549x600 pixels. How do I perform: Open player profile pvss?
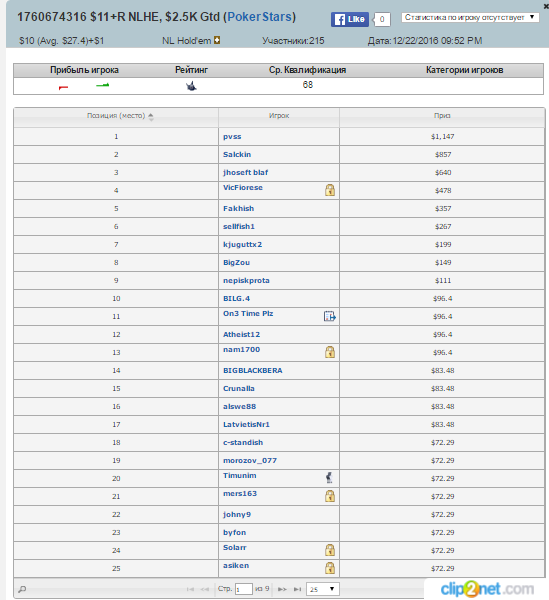[232, 137]
